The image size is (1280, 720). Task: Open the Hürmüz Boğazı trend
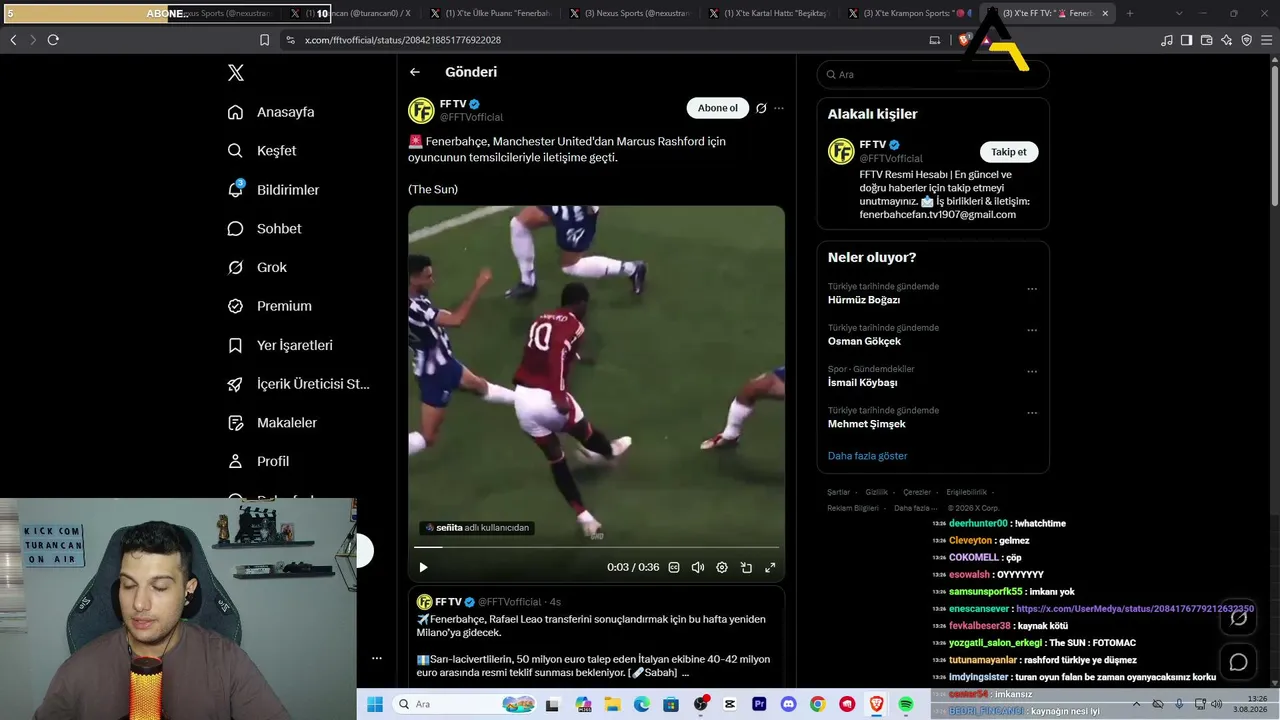(x=864, y=300)
